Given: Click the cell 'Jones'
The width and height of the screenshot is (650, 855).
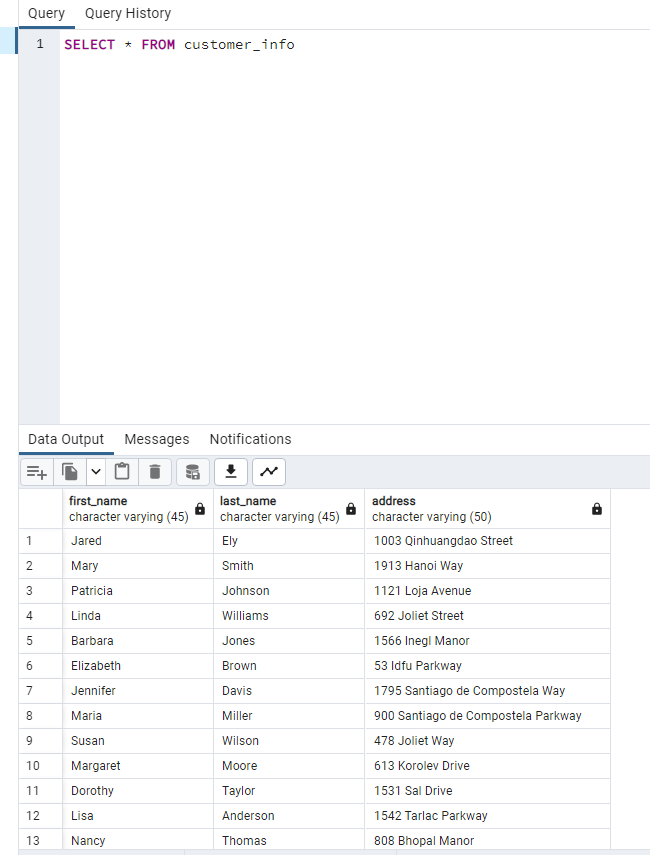Looking at the screenshot, I should [x=289, y=641].
